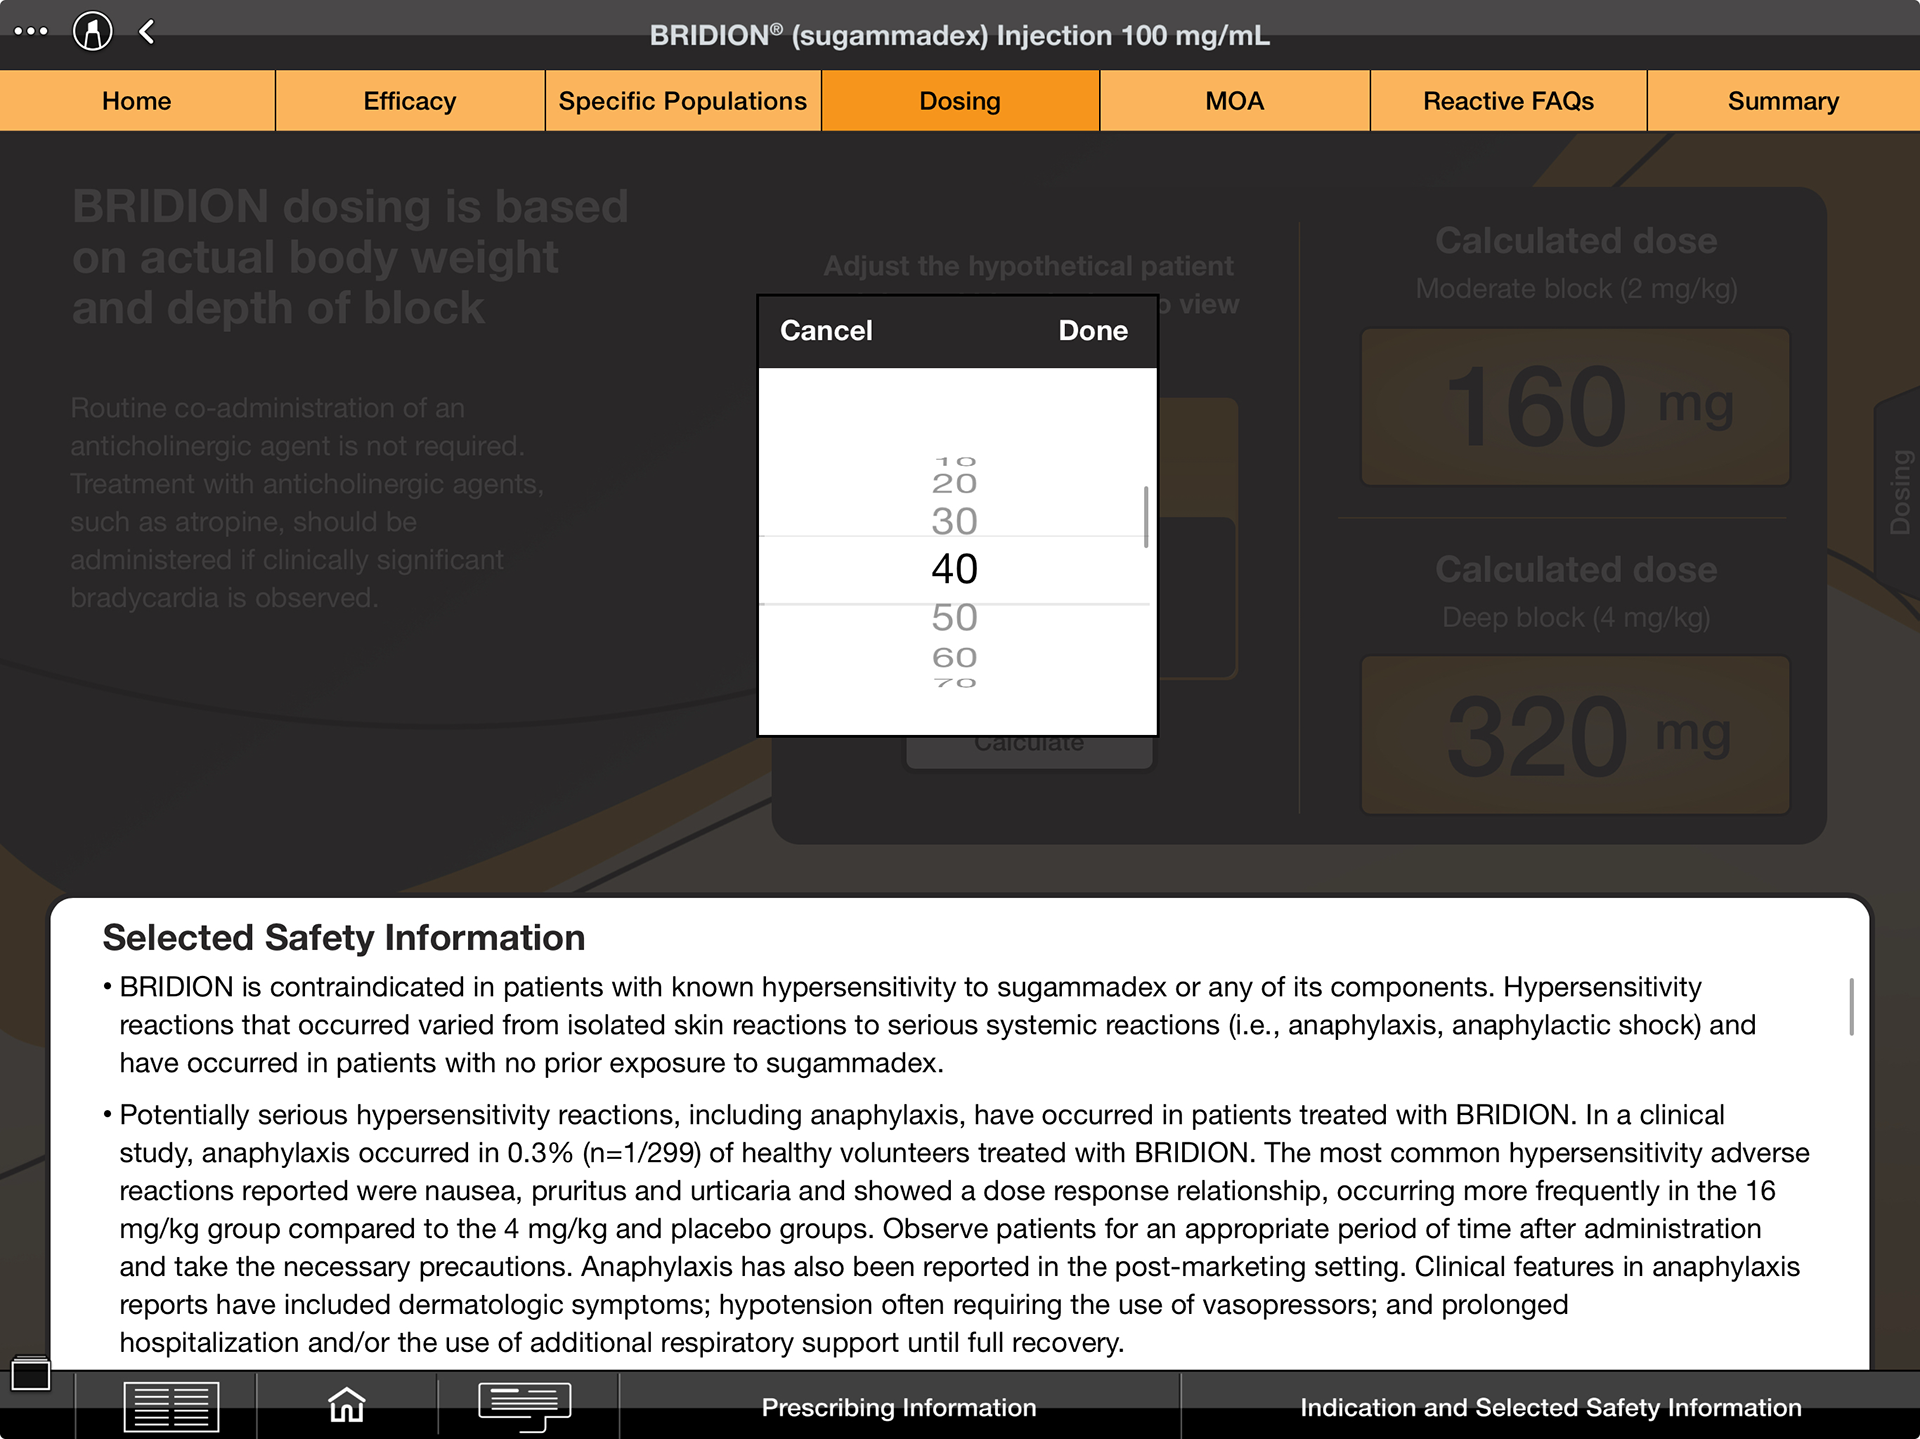Select the Dosing tab
This screenshot has height=1439, width=1920.
tap(960, 101)
